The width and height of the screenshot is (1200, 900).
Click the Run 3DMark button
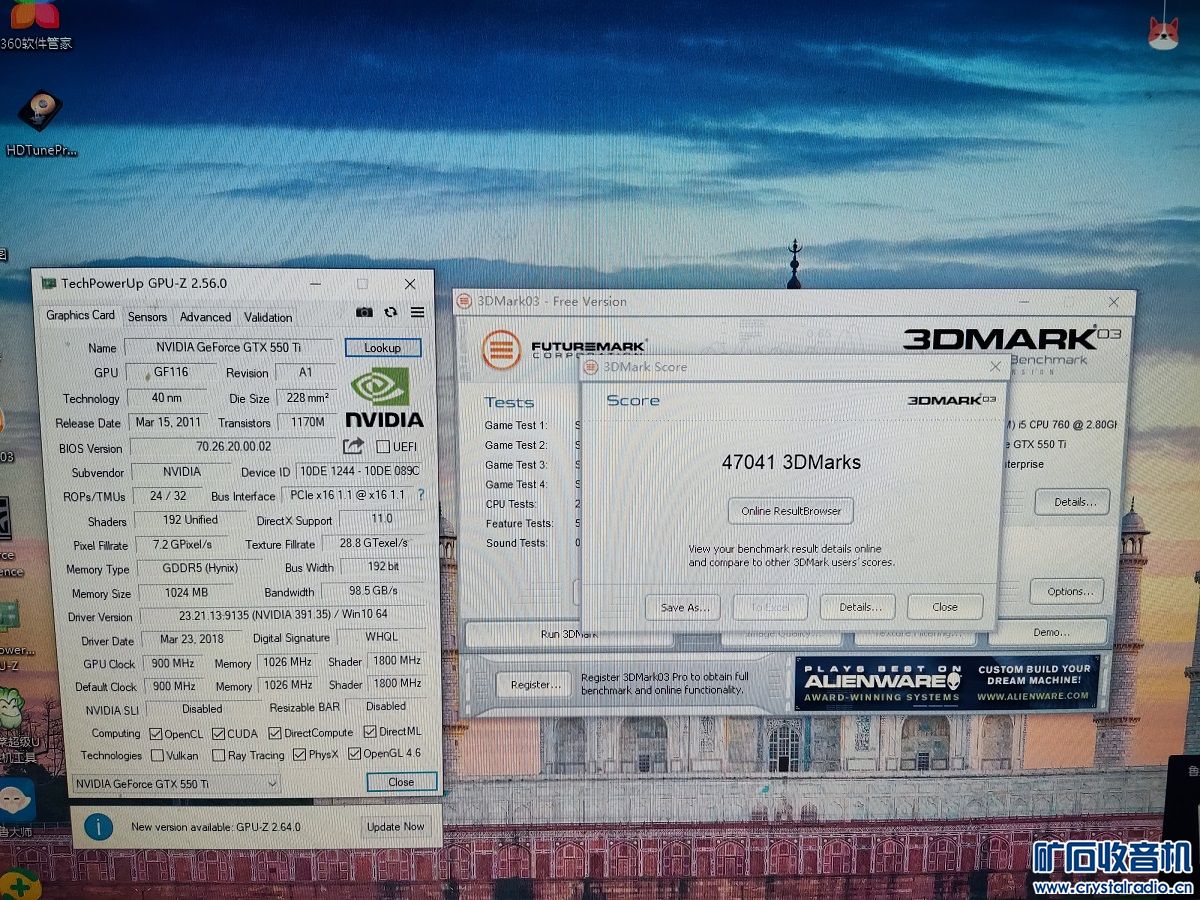point(568,633)
